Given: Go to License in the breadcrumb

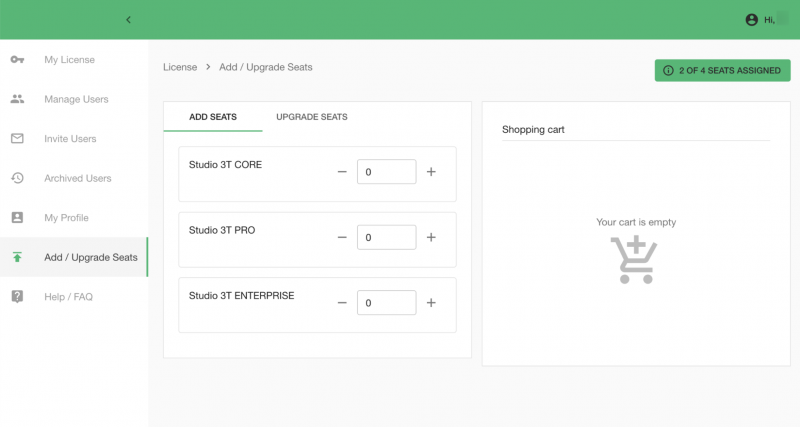Looking at the screenshot, I should click(x=180, y=67).
